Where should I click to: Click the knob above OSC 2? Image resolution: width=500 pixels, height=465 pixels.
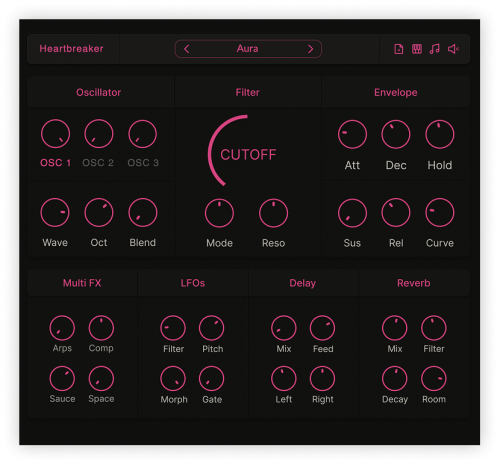[99, 134]
